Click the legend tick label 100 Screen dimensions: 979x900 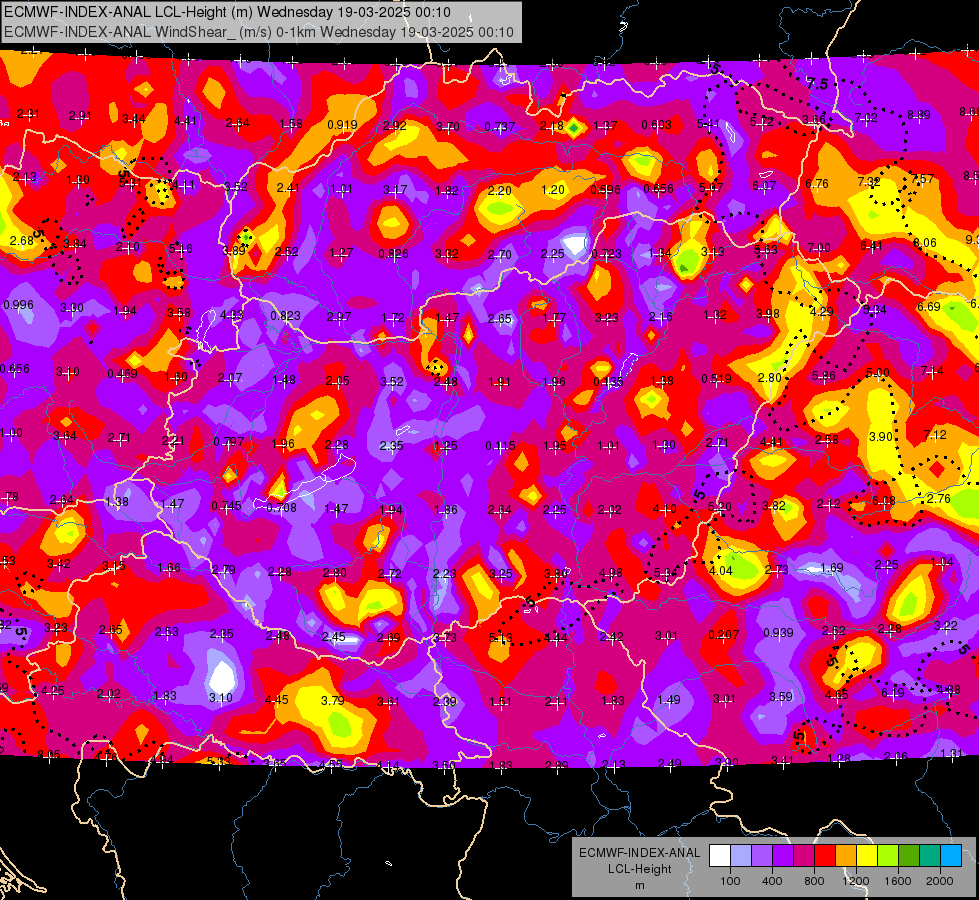730,881
